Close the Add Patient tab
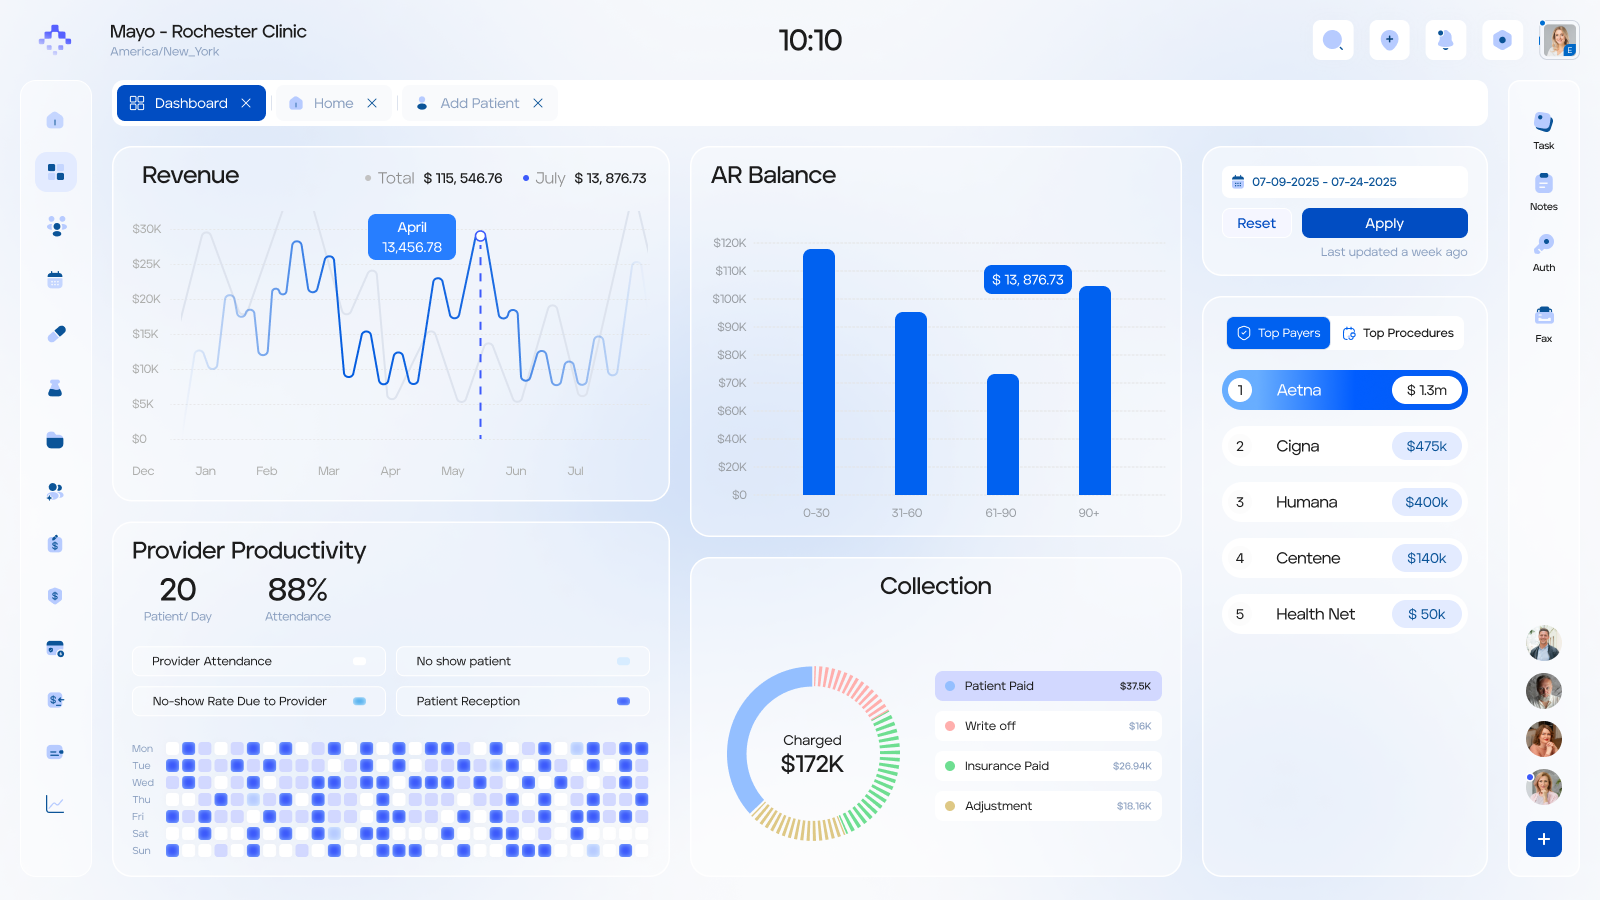 pyautogui.click(x=538, y=103)
